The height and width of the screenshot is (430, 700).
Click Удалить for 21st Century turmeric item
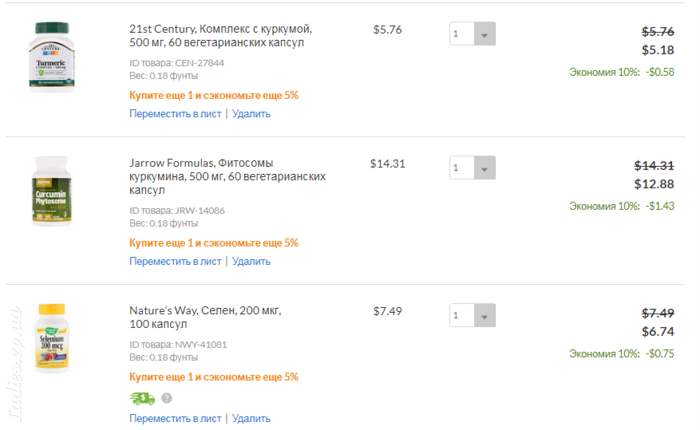coord(251,114)
